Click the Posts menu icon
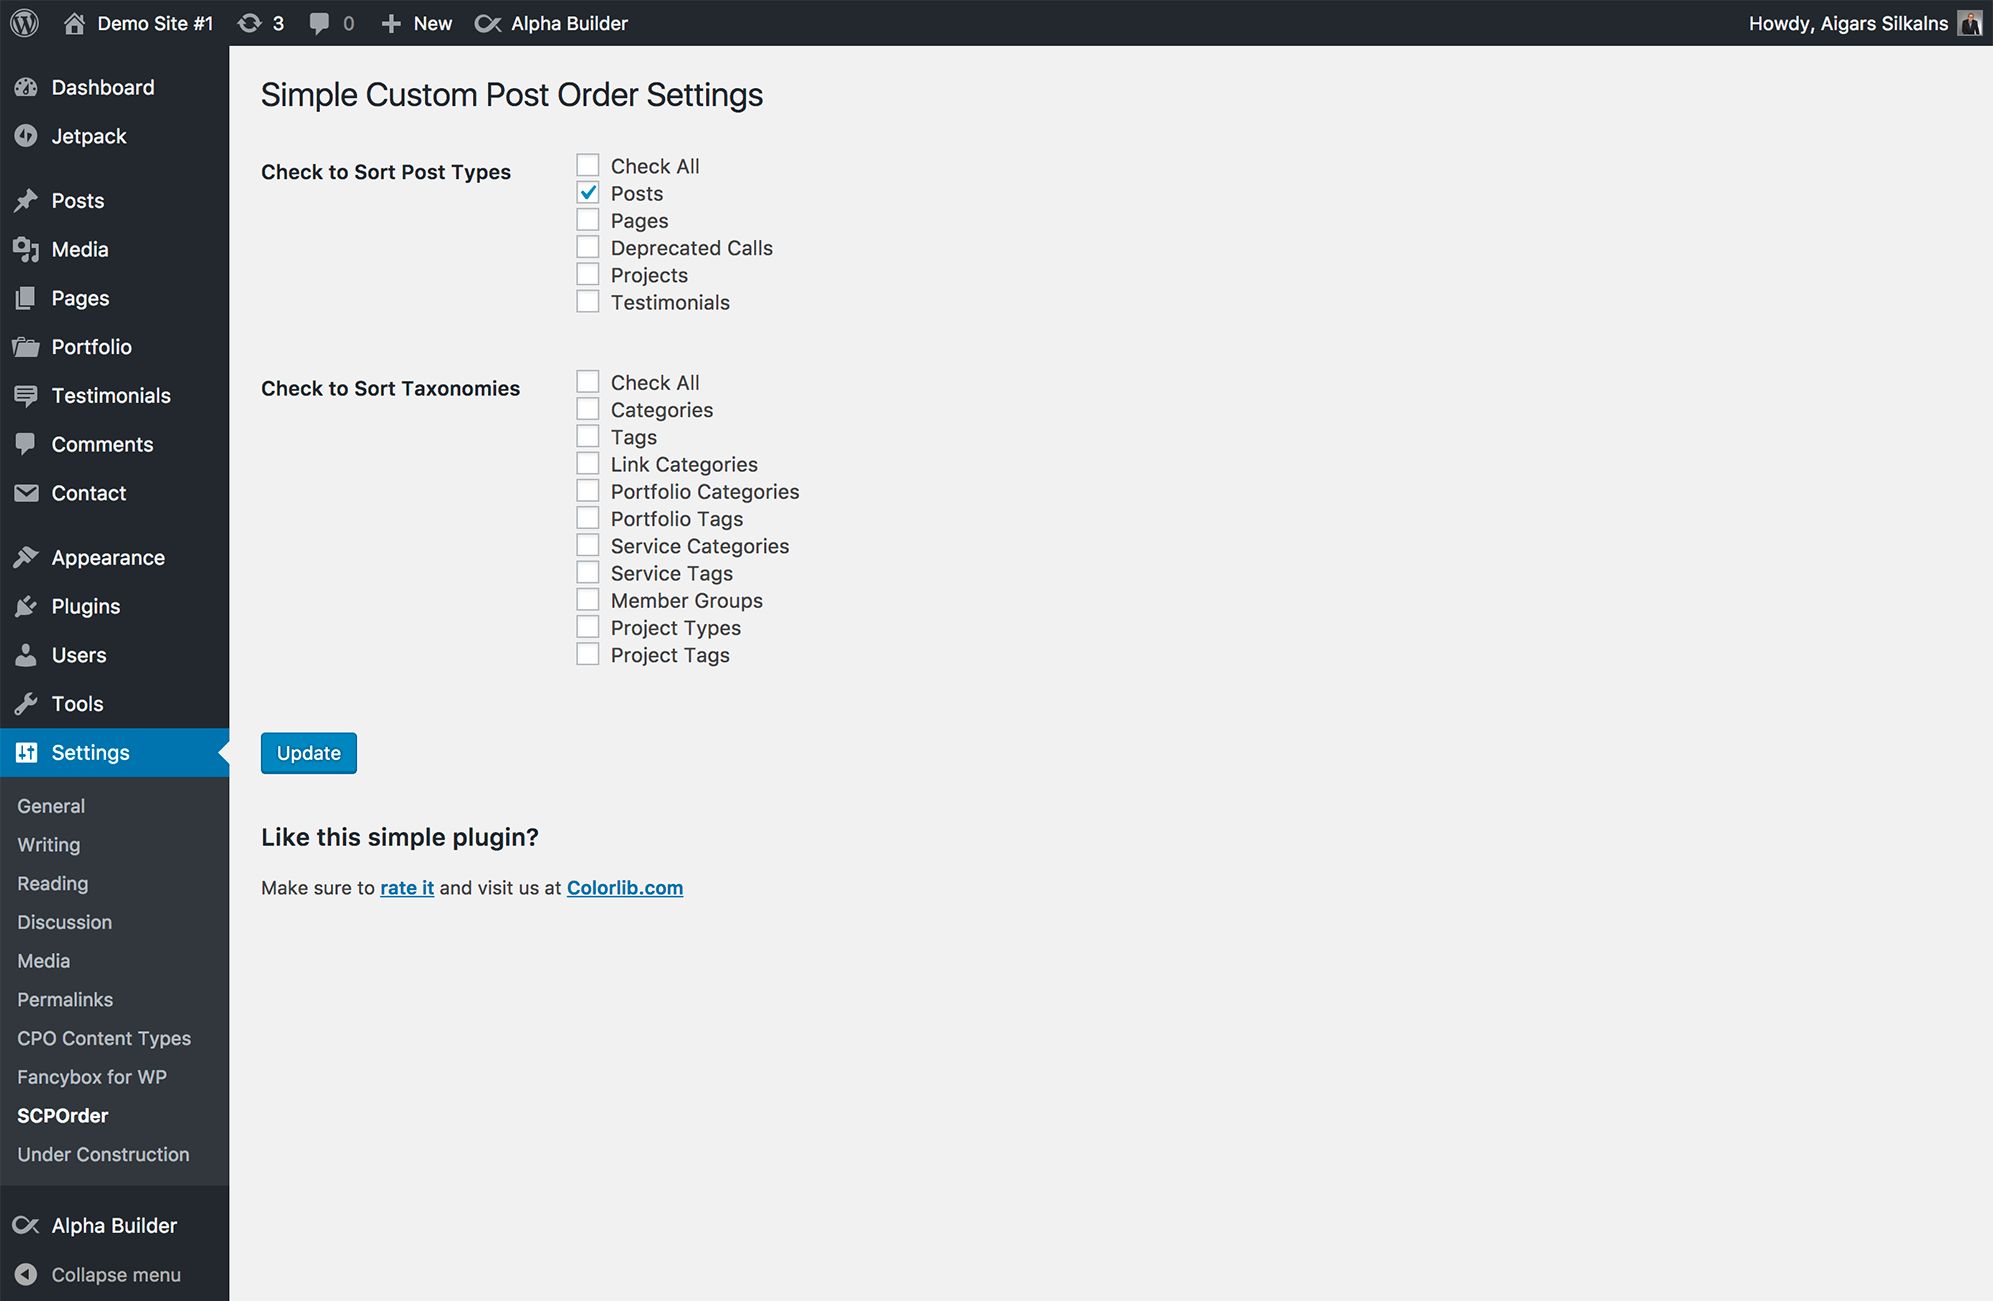This screenshot has width=1993, height=1301. pyautogui.click(x=26, y=200)
